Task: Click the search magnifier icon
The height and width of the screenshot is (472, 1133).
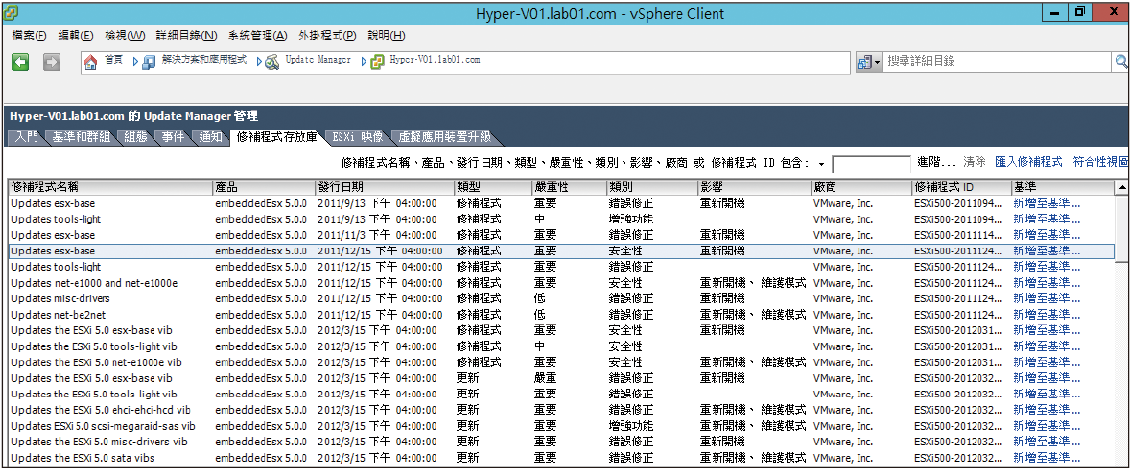Action: click(1122, 62)
